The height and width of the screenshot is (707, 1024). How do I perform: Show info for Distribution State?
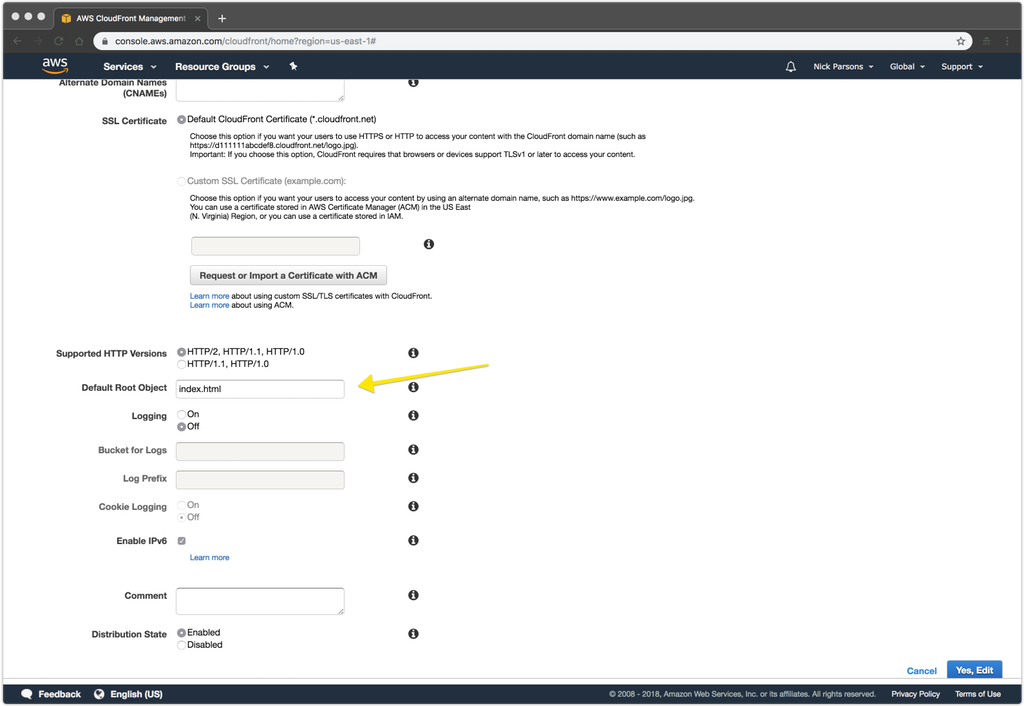tap(413, 634)
